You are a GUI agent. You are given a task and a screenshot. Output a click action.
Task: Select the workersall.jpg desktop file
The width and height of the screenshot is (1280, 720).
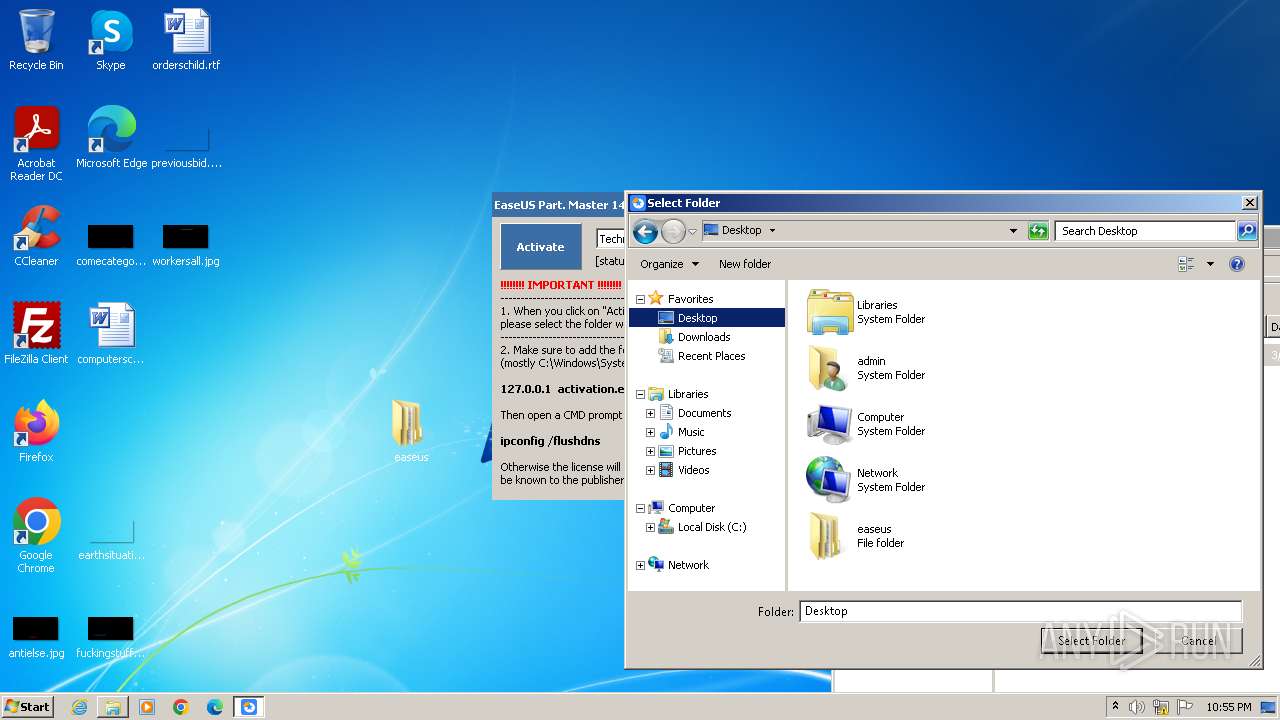(x=186, y=246)
